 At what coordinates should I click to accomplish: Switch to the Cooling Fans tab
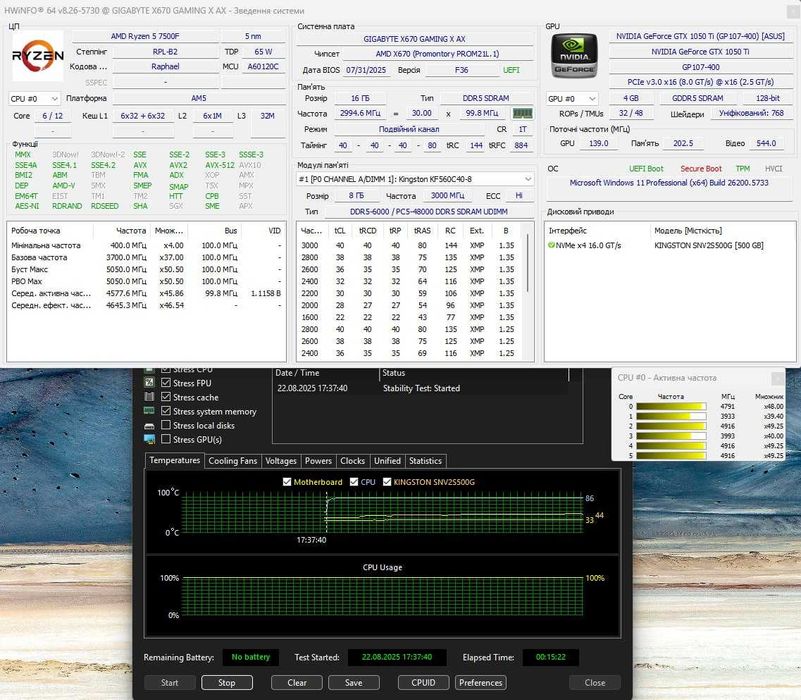[232, 461]
